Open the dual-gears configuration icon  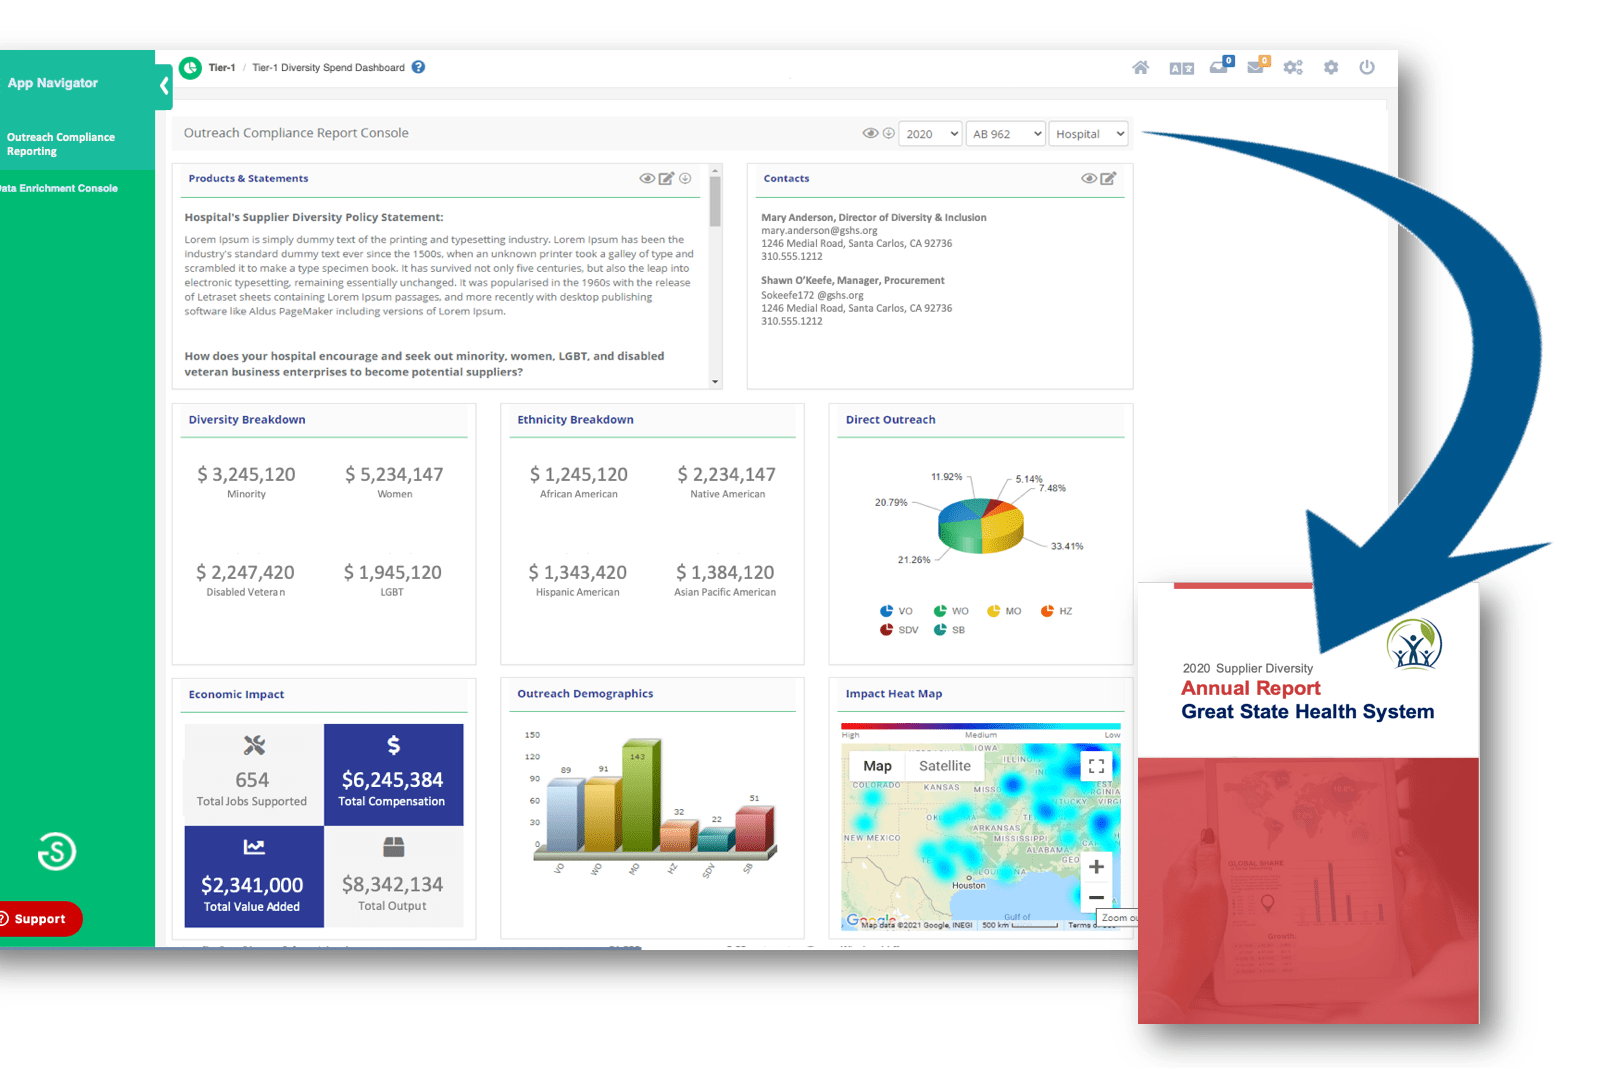1293,68
